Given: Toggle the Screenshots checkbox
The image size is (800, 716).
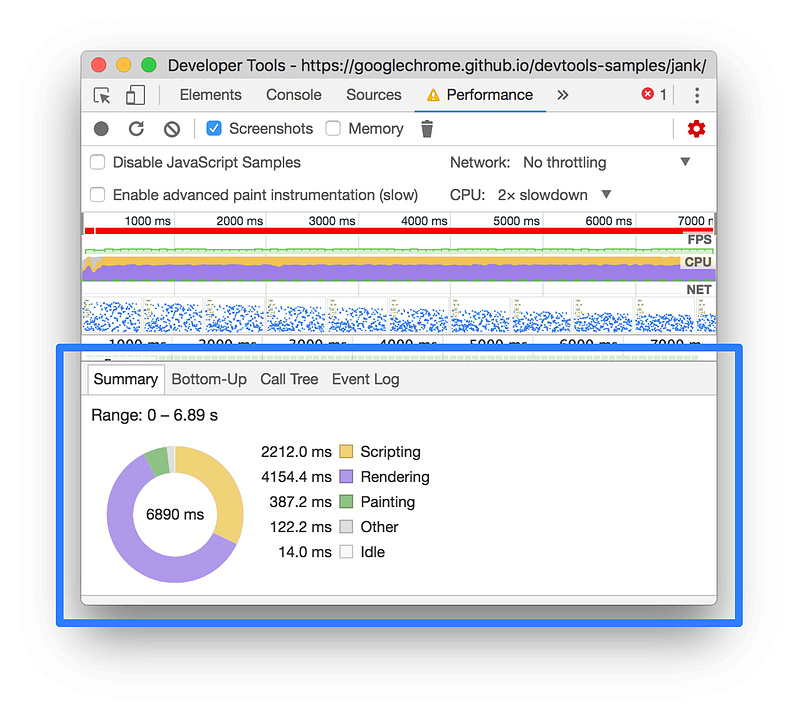Looking at the screenshot, I should pos(214,129).
